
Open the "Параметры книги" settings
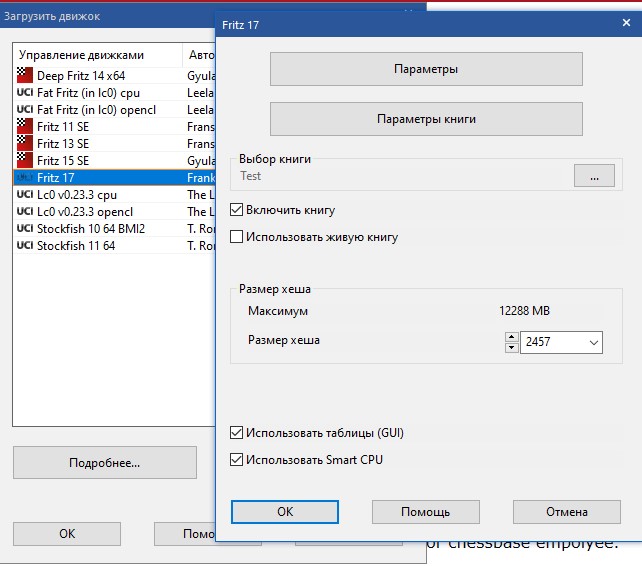pyautogui.click(x=426, y=119)
